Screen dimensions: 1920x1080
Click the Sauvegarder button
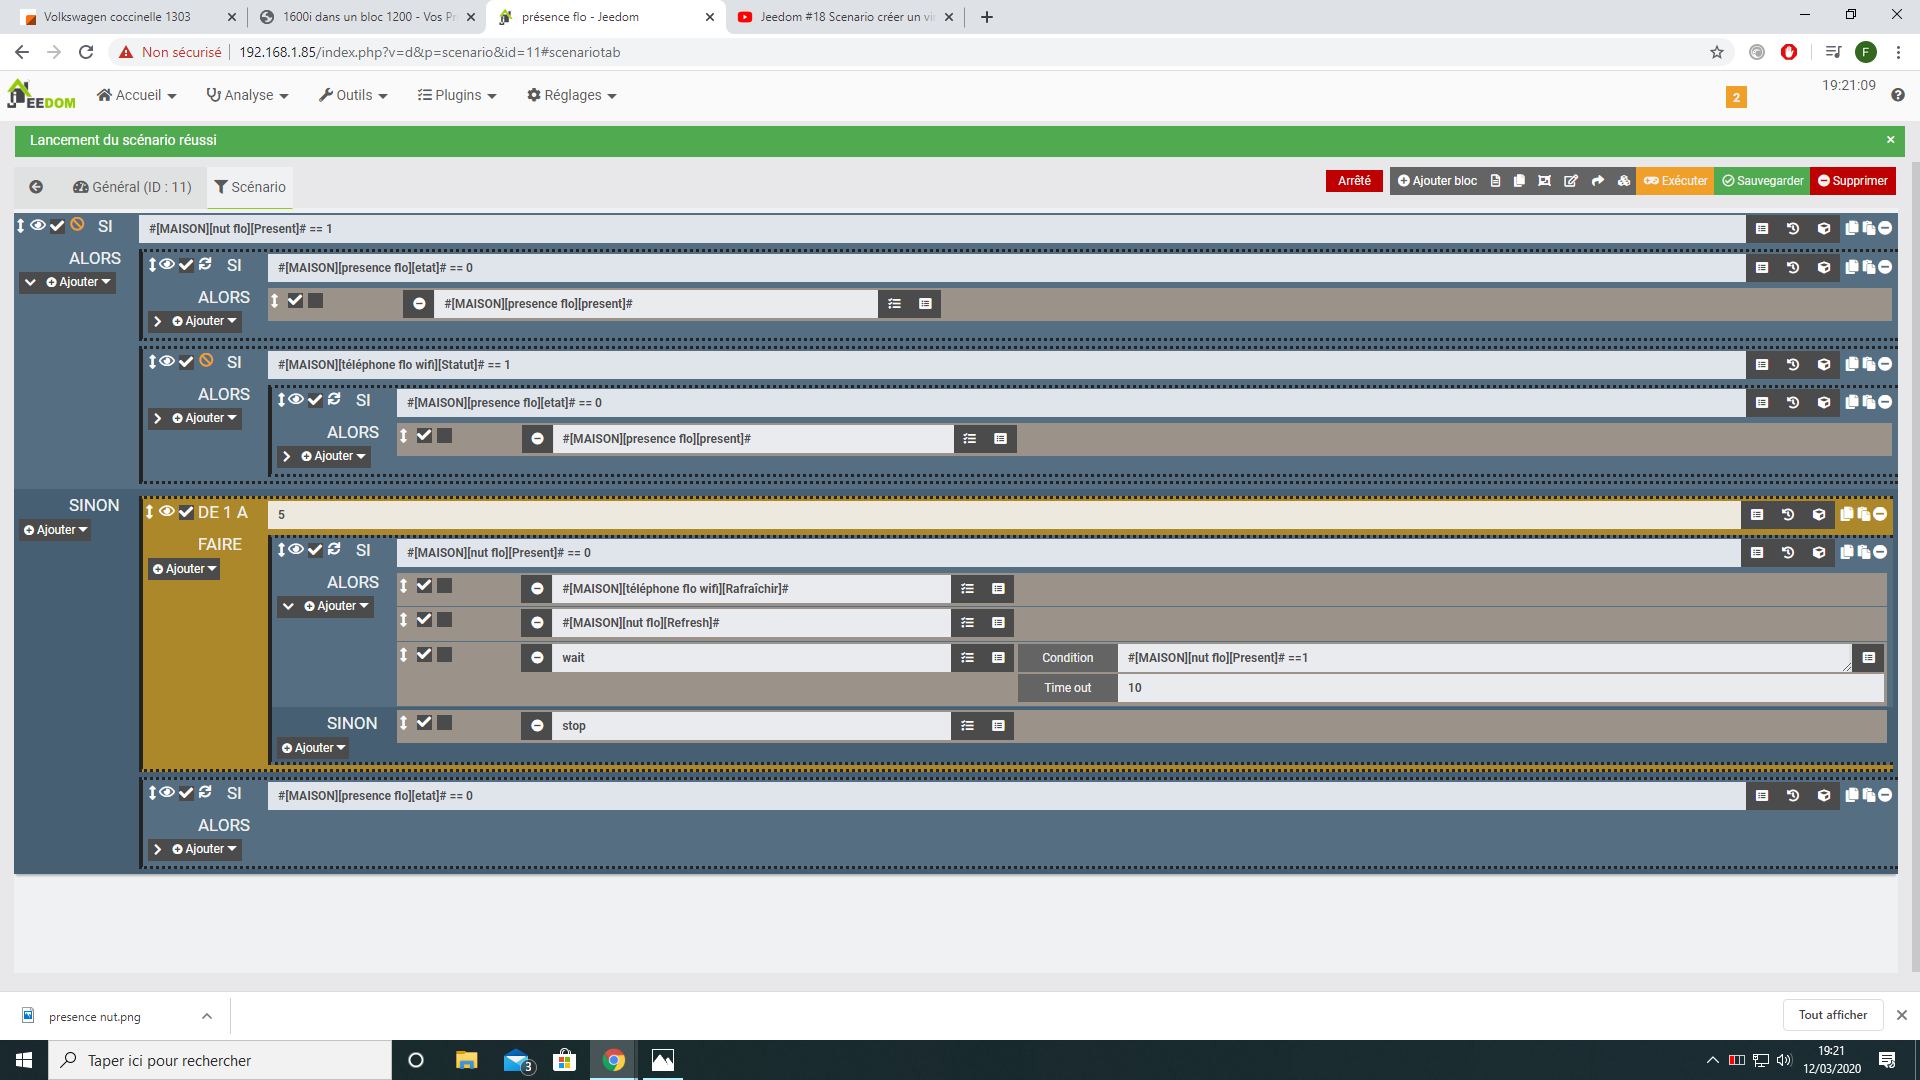[x=1763, y=181]
